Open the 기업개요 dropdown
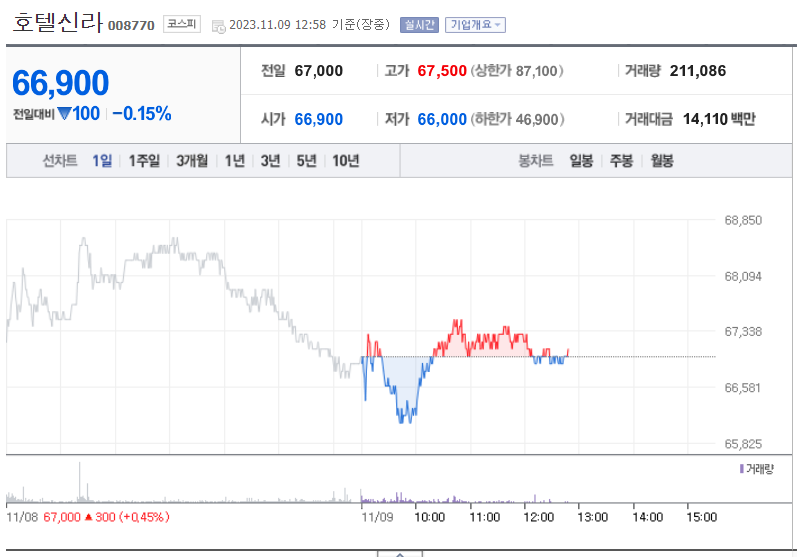The image size is (797, 557). tap(475, 25)
